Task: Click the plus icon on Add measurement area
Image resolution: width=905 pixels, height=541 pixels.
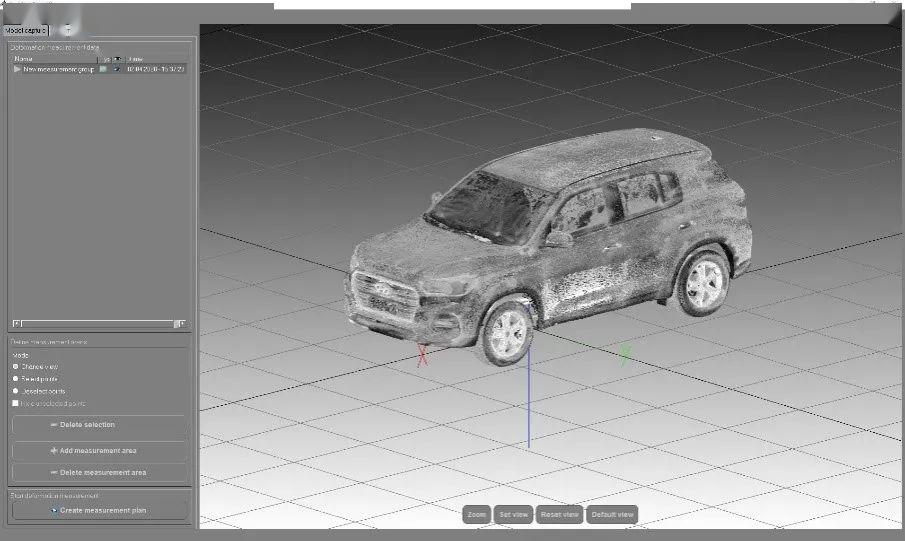Action: [54, 450]
